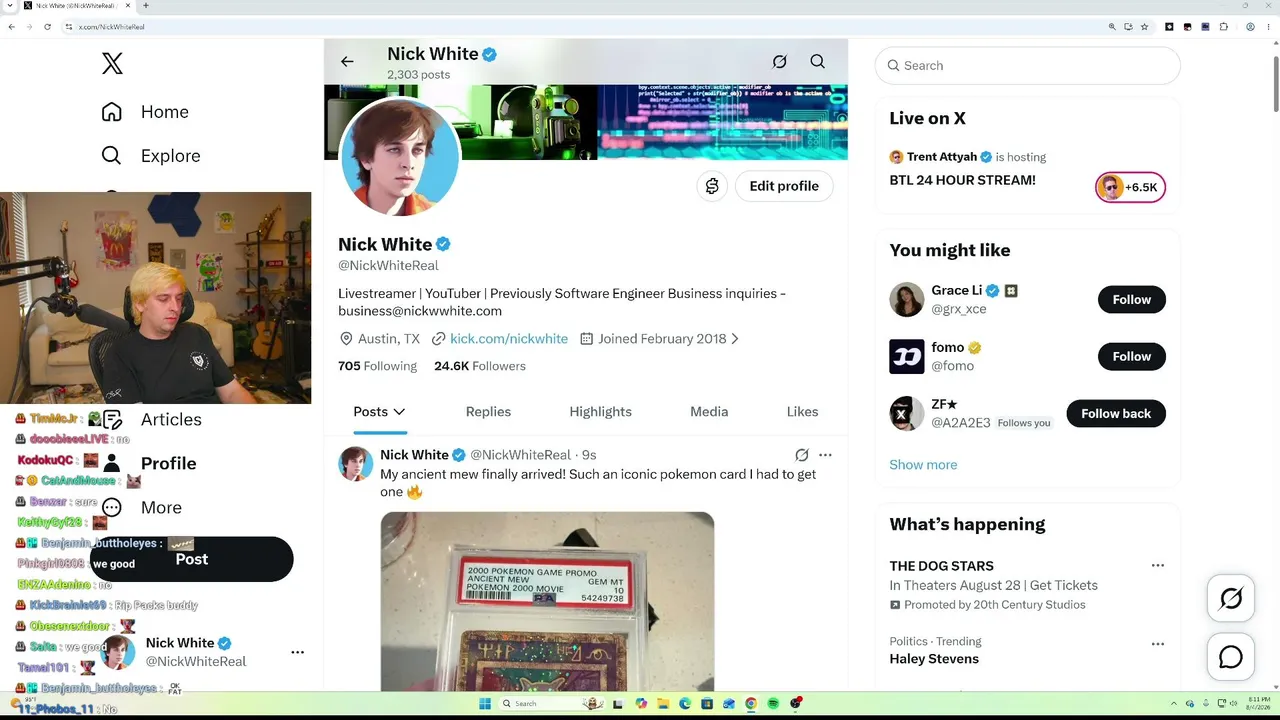
Task: Open the three-dot menu on the mew post
Action: pyautogui.click(x=825, y=455)
